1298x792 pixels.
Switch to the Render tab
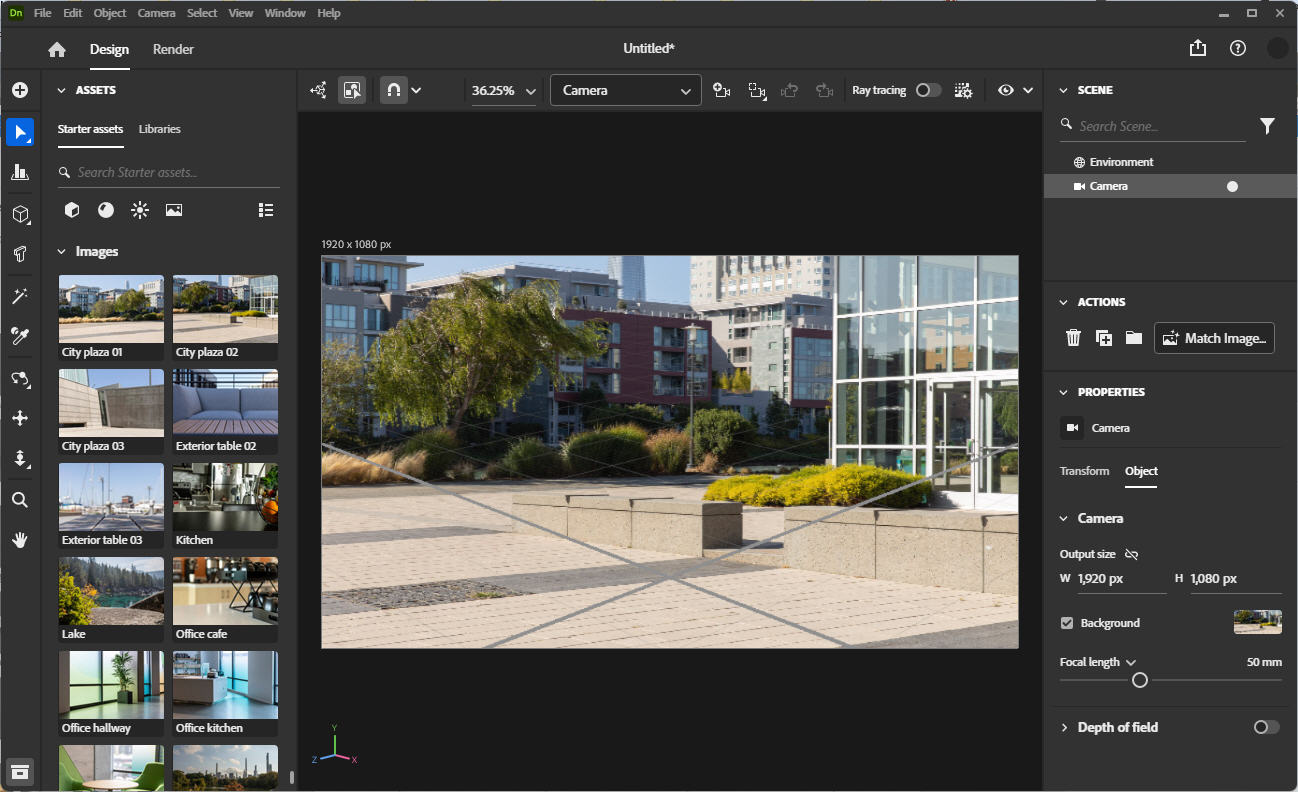click(172, 48)
